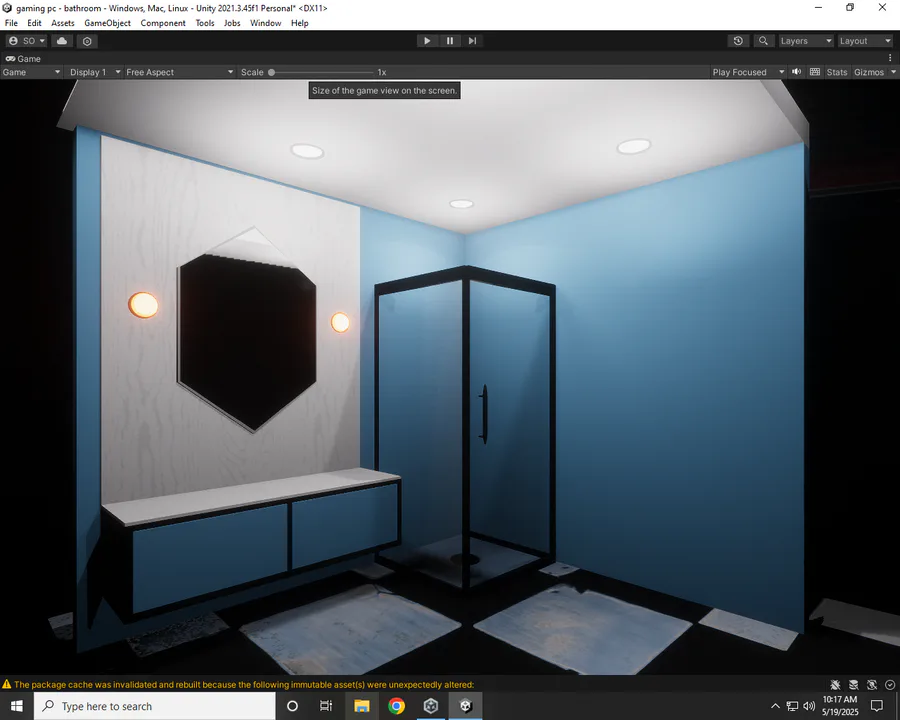Click the auto-generate lighting status icon
900x720 pixels.
[872, 684]
